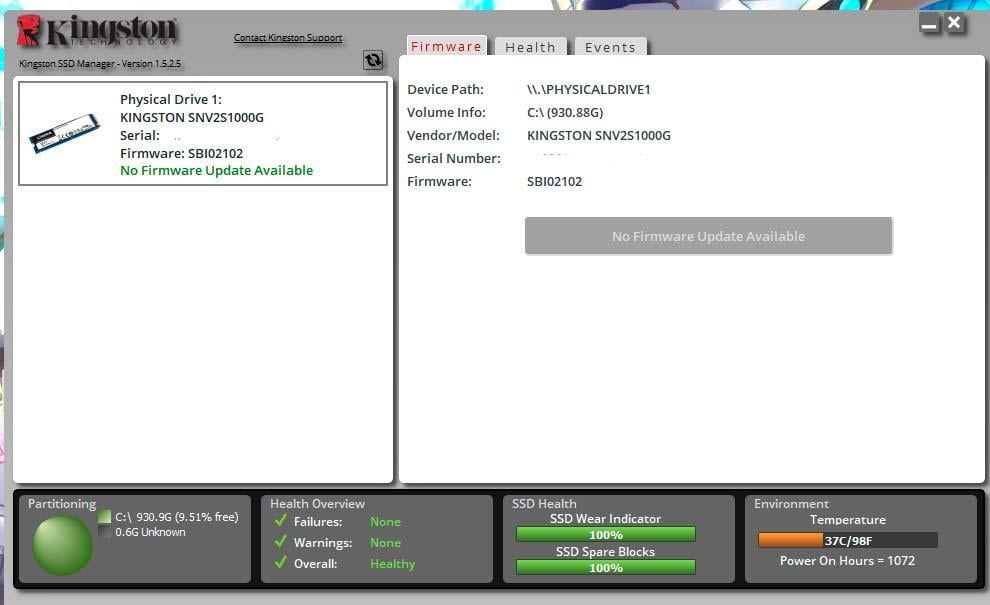
Task: Click '0.6G Unknown' partition text
Action: [150, 532]
